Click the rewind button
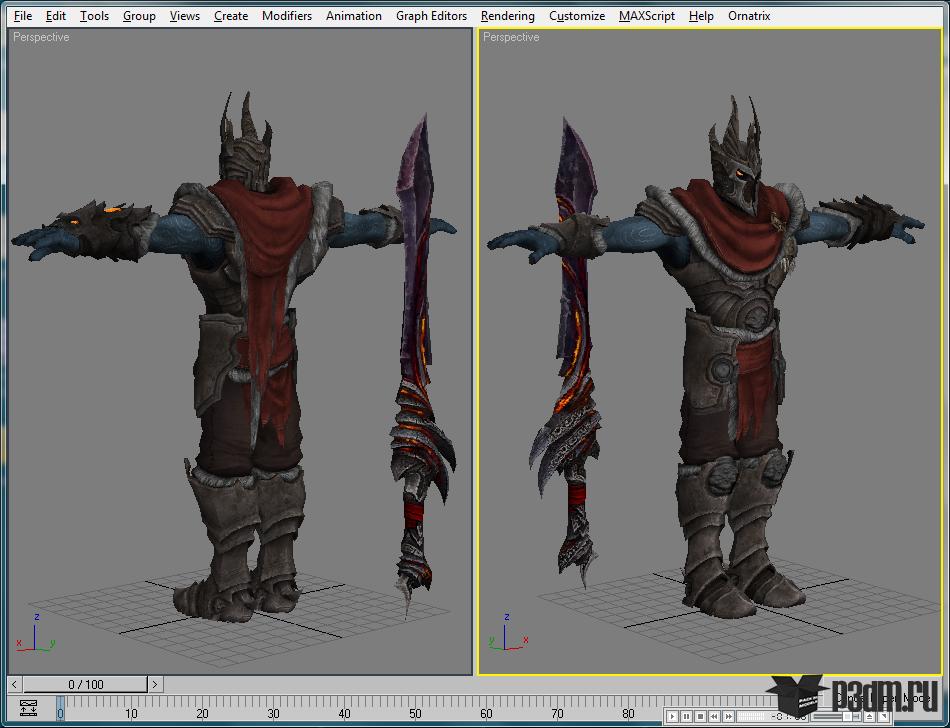 click(x=714, y=716)
